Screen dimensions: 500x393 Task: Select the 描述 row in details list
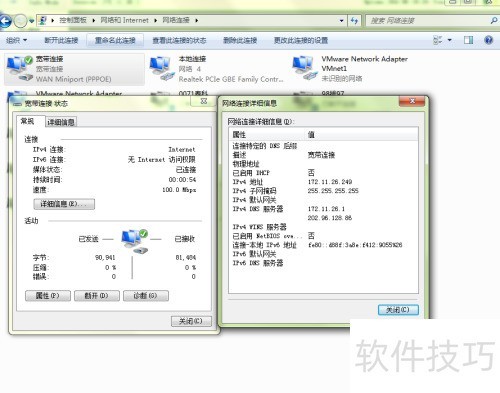pos(323,155)
